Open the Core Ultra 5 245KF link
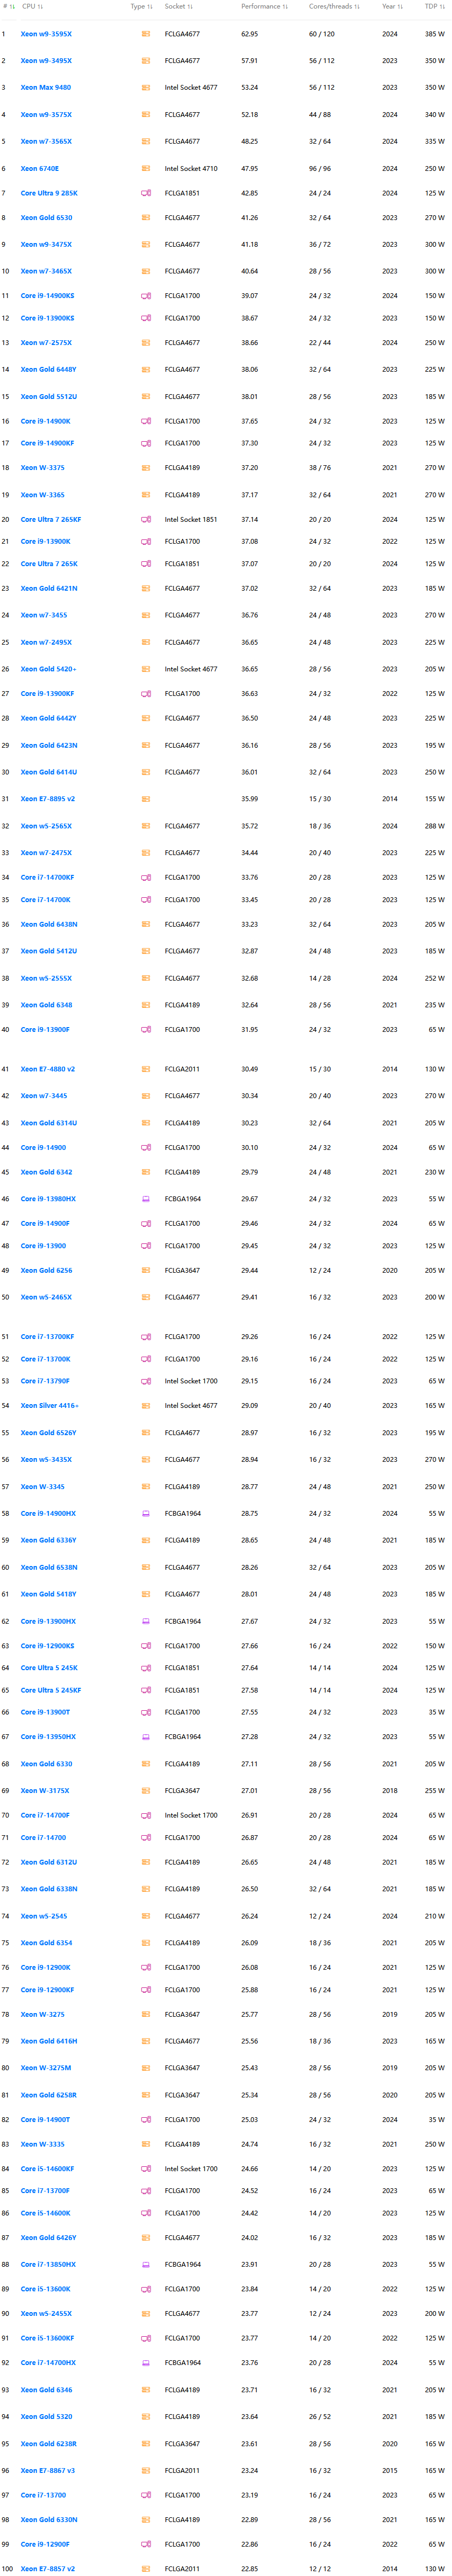This screenshot has height=2576, width=452. [51, 1691]
